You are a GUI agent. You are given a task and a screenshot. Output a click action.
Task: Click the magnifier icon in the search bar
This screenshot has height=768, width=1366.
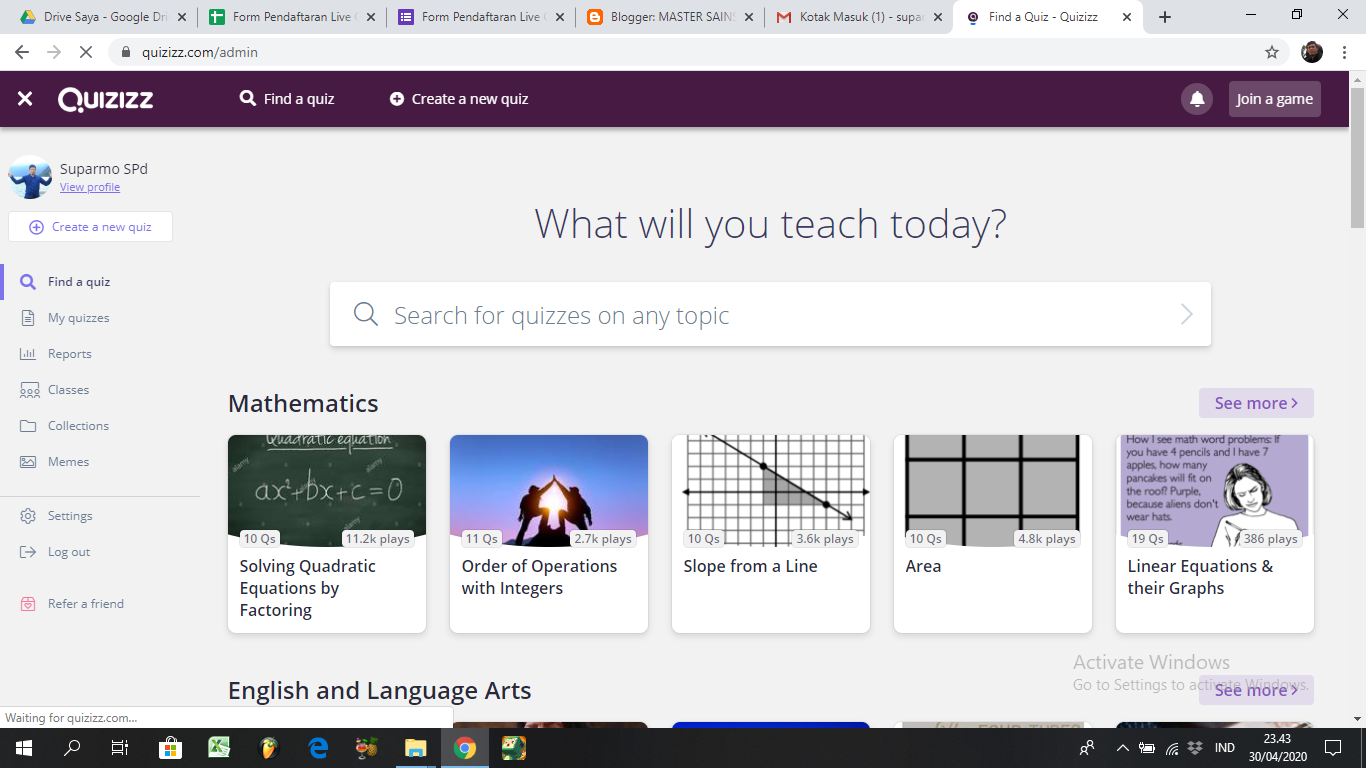(365, 314)
